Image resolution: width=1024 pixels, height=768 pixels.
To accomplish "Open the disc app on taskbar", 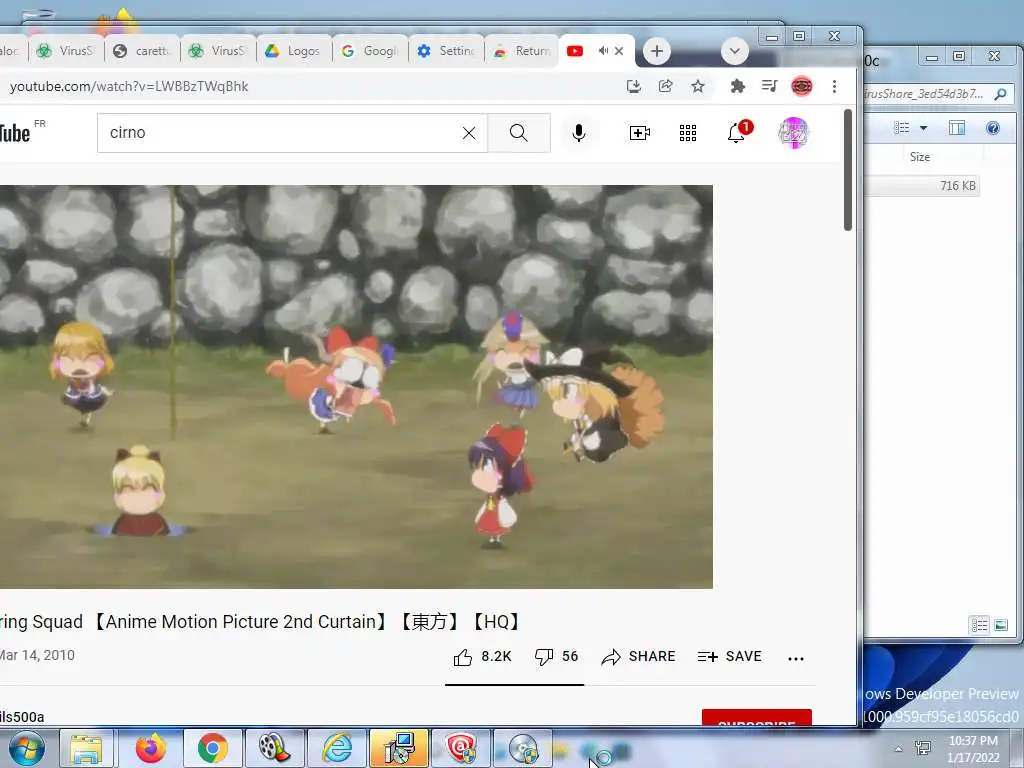I will click(x=523, y=748).
